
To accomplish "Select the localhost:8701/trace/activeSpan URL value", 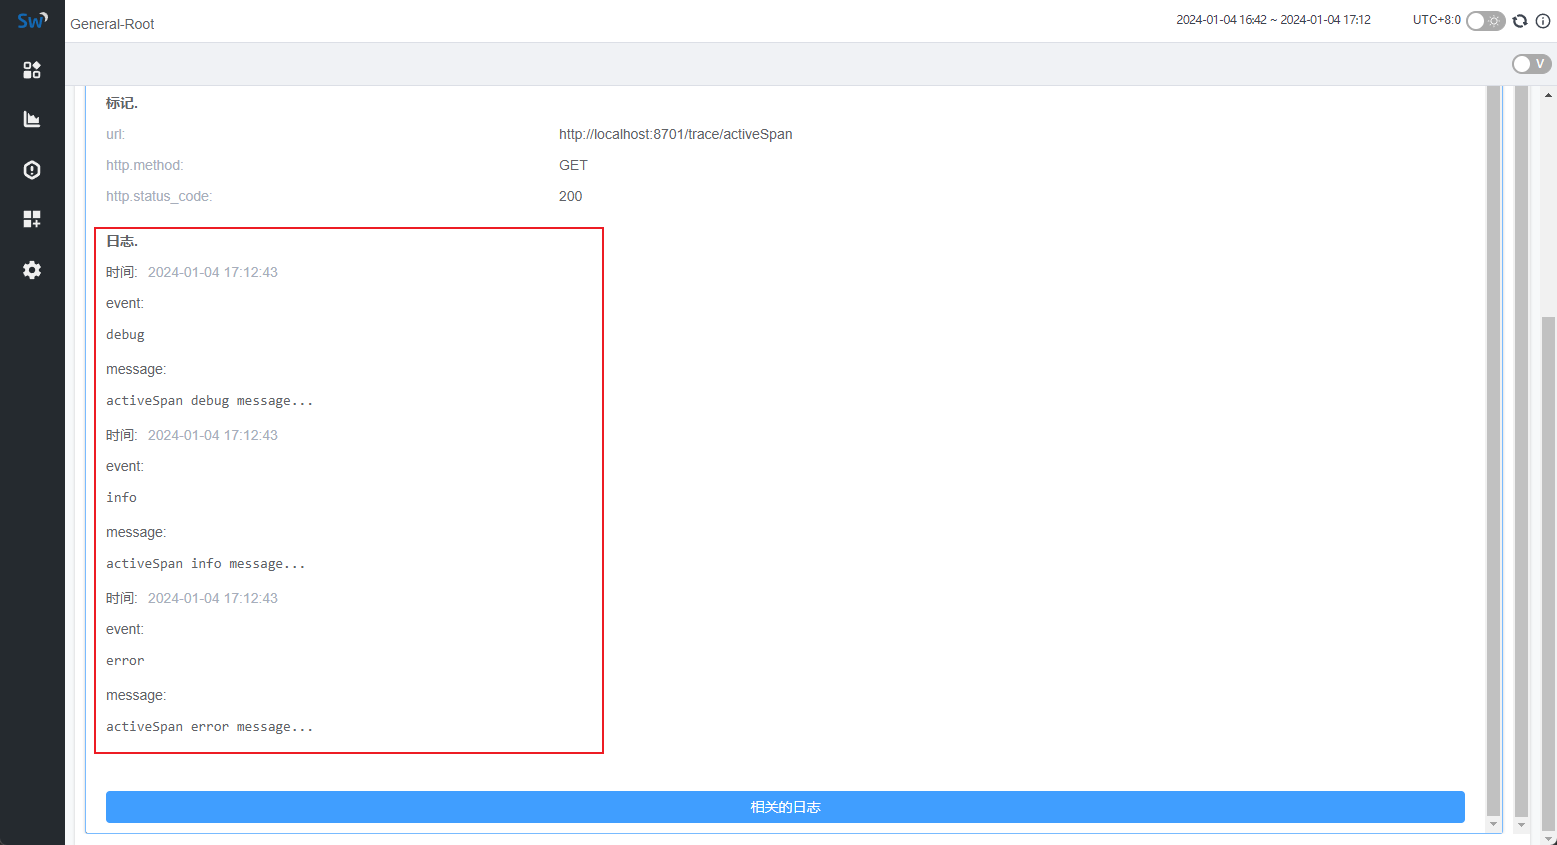I will point(675,134).
